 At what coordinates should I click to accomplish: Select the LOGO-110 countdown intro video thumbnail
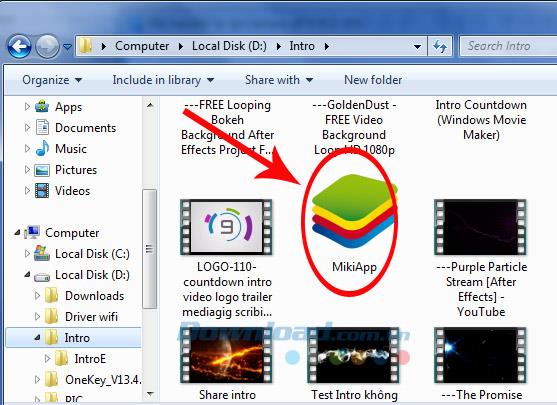pos(226,227)
